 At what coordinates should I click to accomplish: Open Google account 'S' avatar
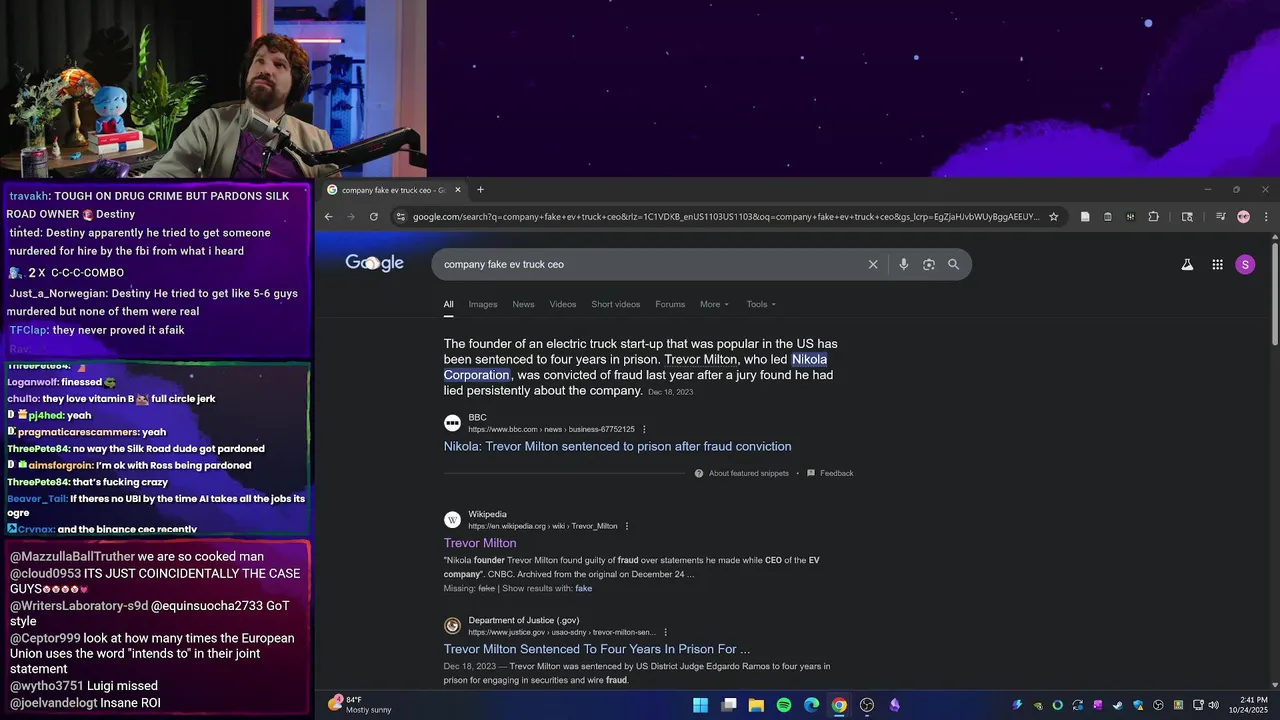[1245, 264]
